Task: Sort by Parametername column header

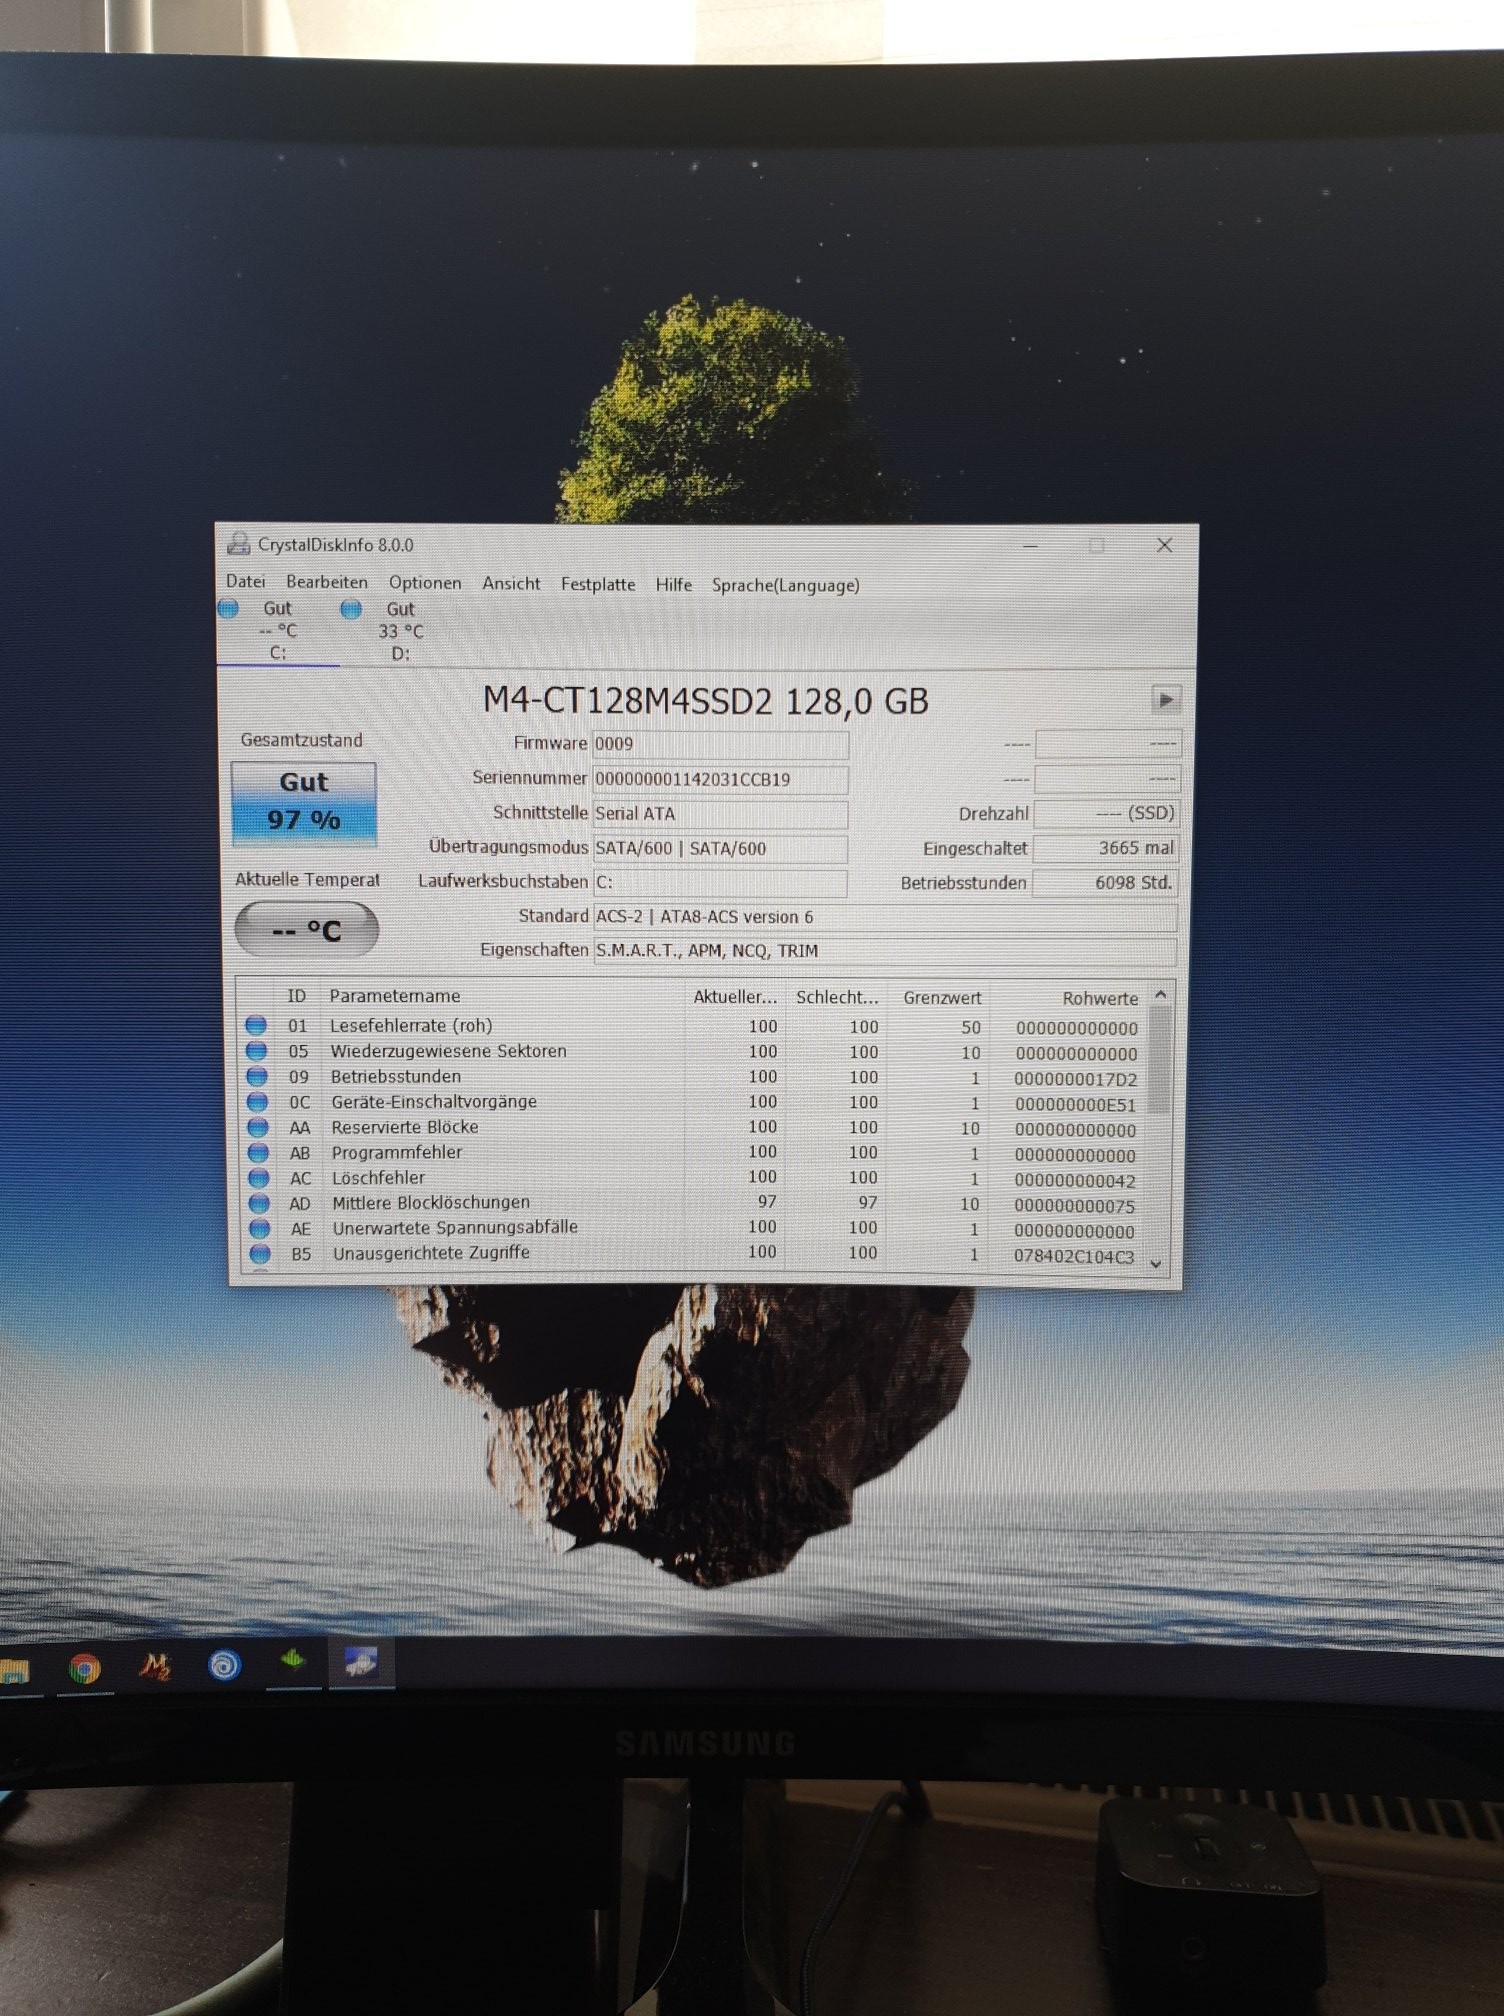Action: [x=395, y=996]
